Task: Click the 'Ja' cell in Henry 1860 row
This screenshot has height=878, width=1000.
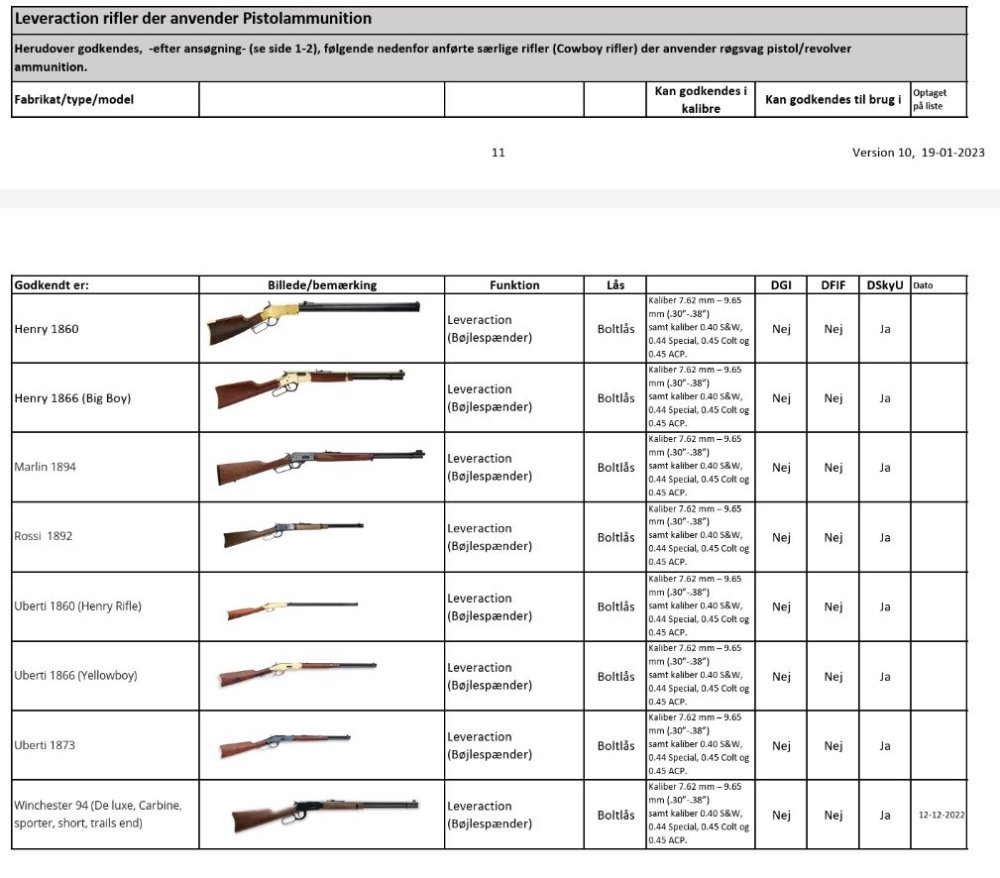Action: [885, 329]
